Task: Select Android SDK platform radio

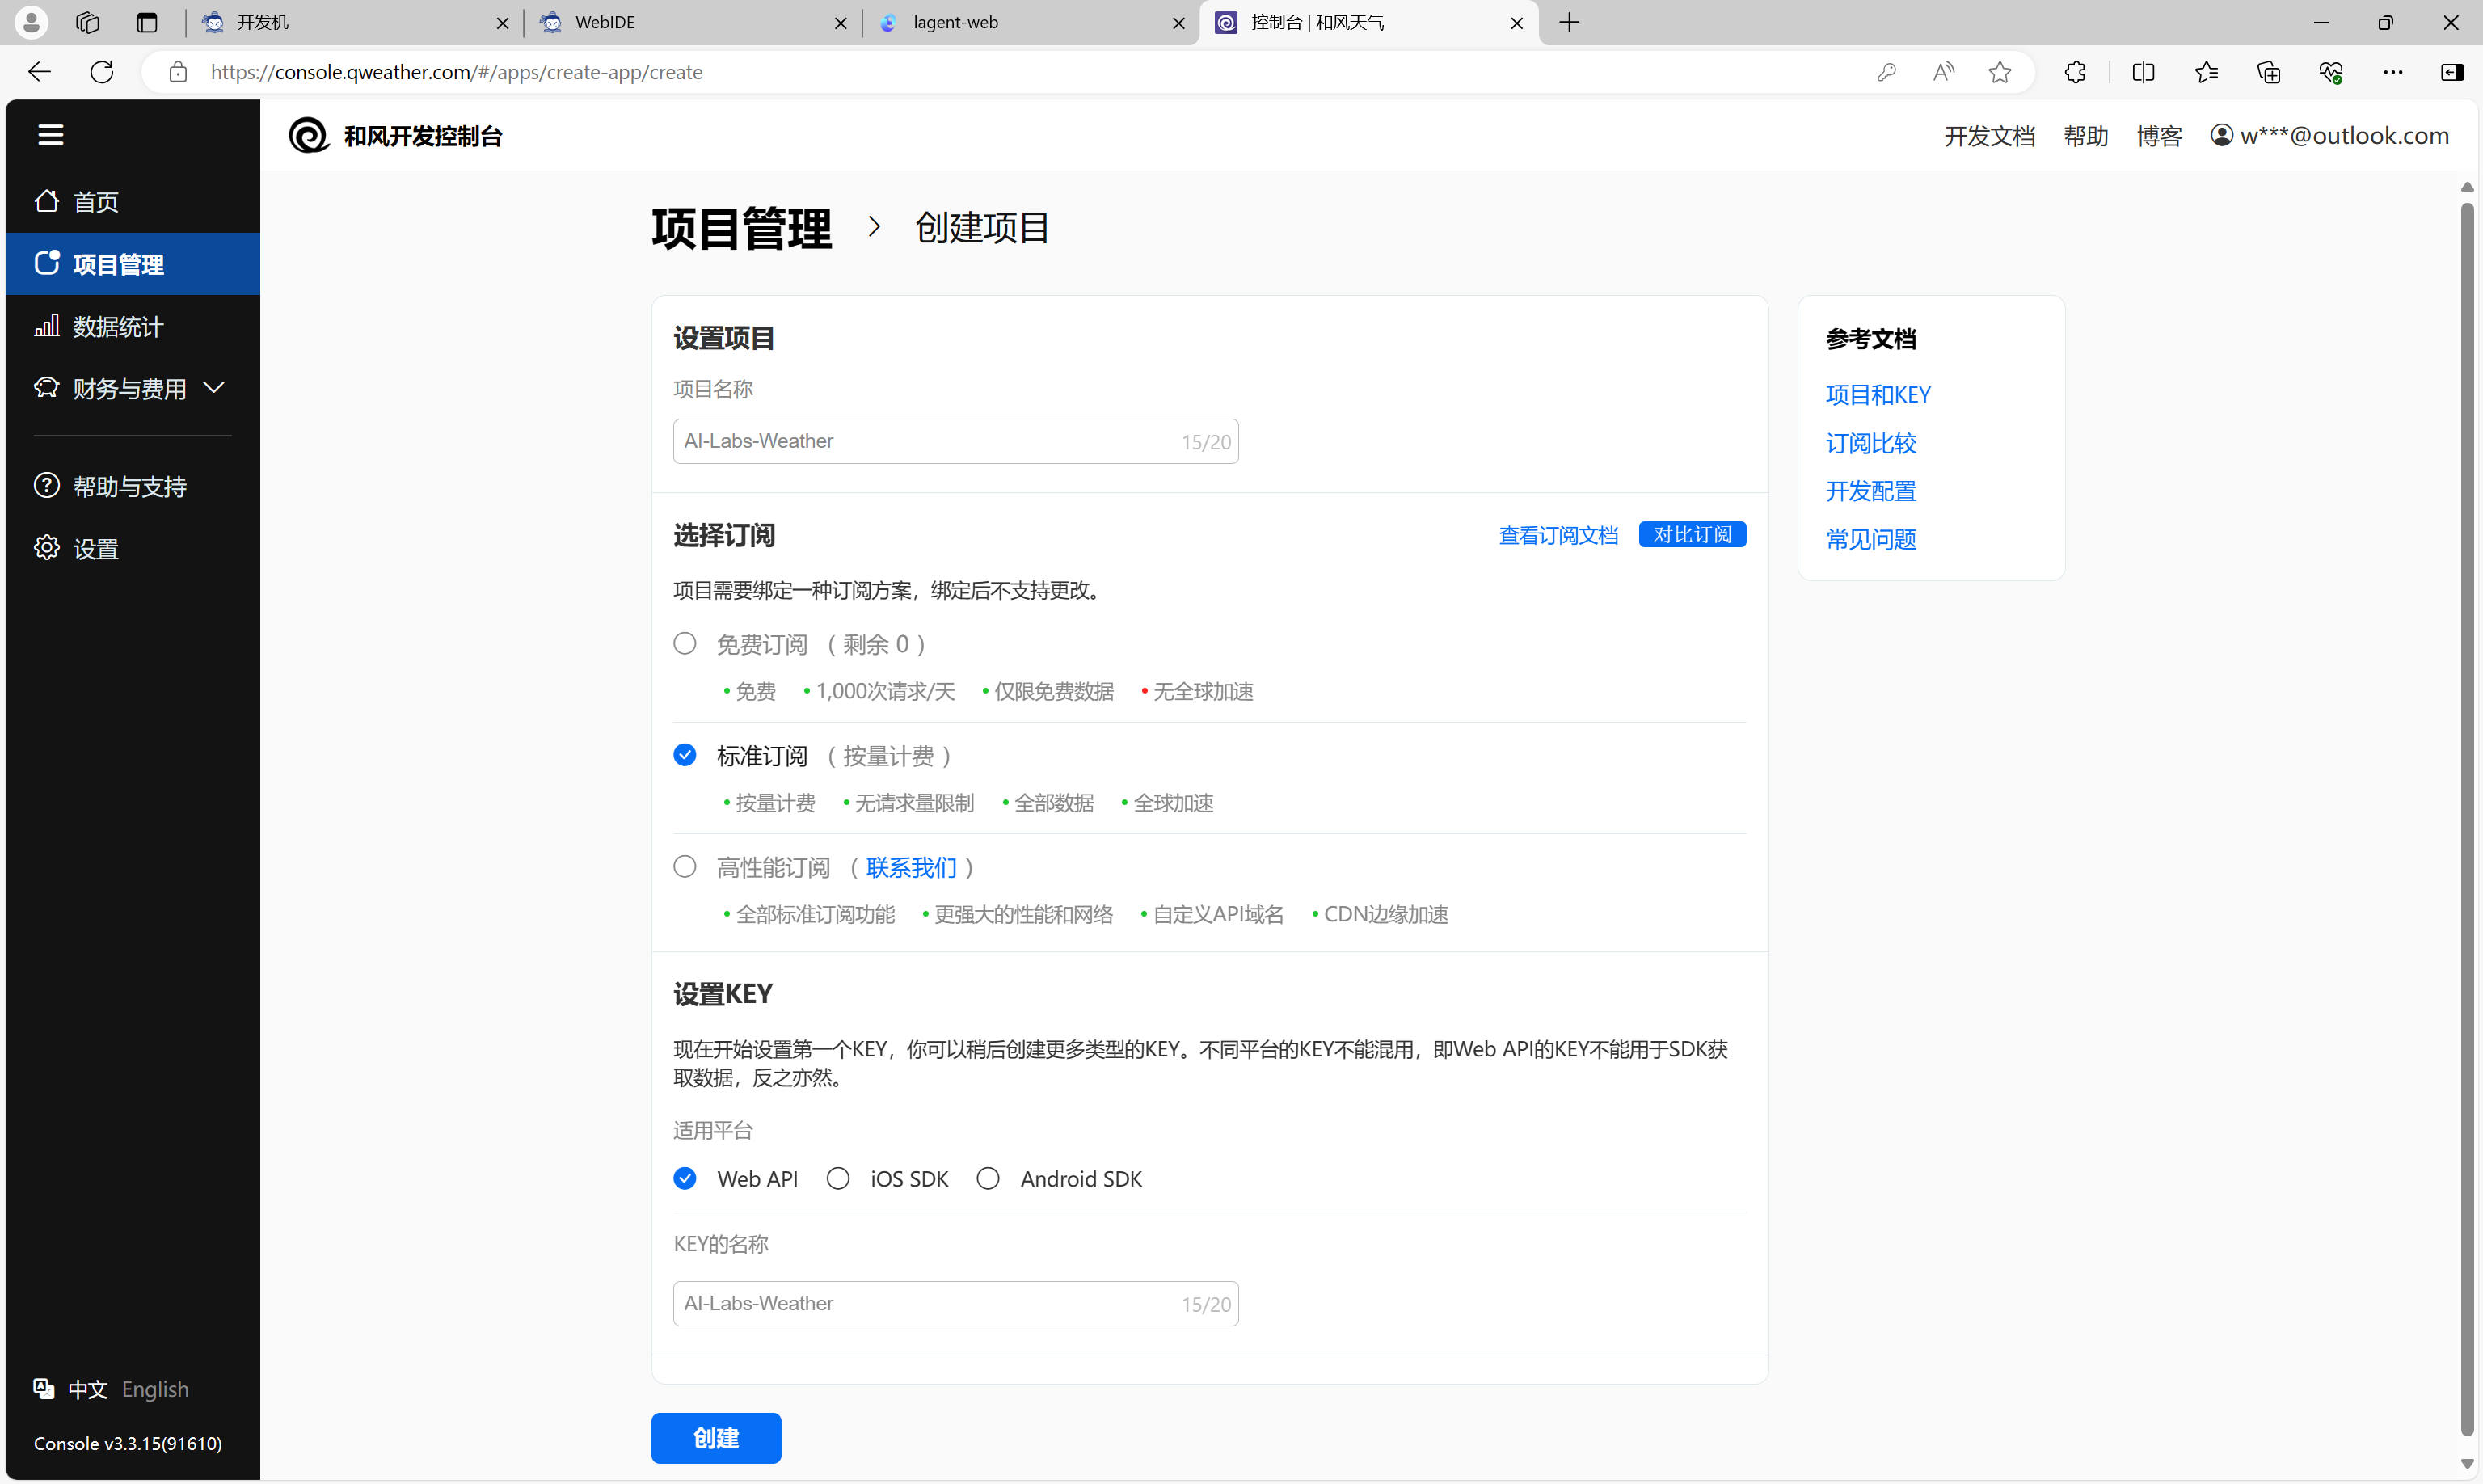Action: click(988, 1178)
